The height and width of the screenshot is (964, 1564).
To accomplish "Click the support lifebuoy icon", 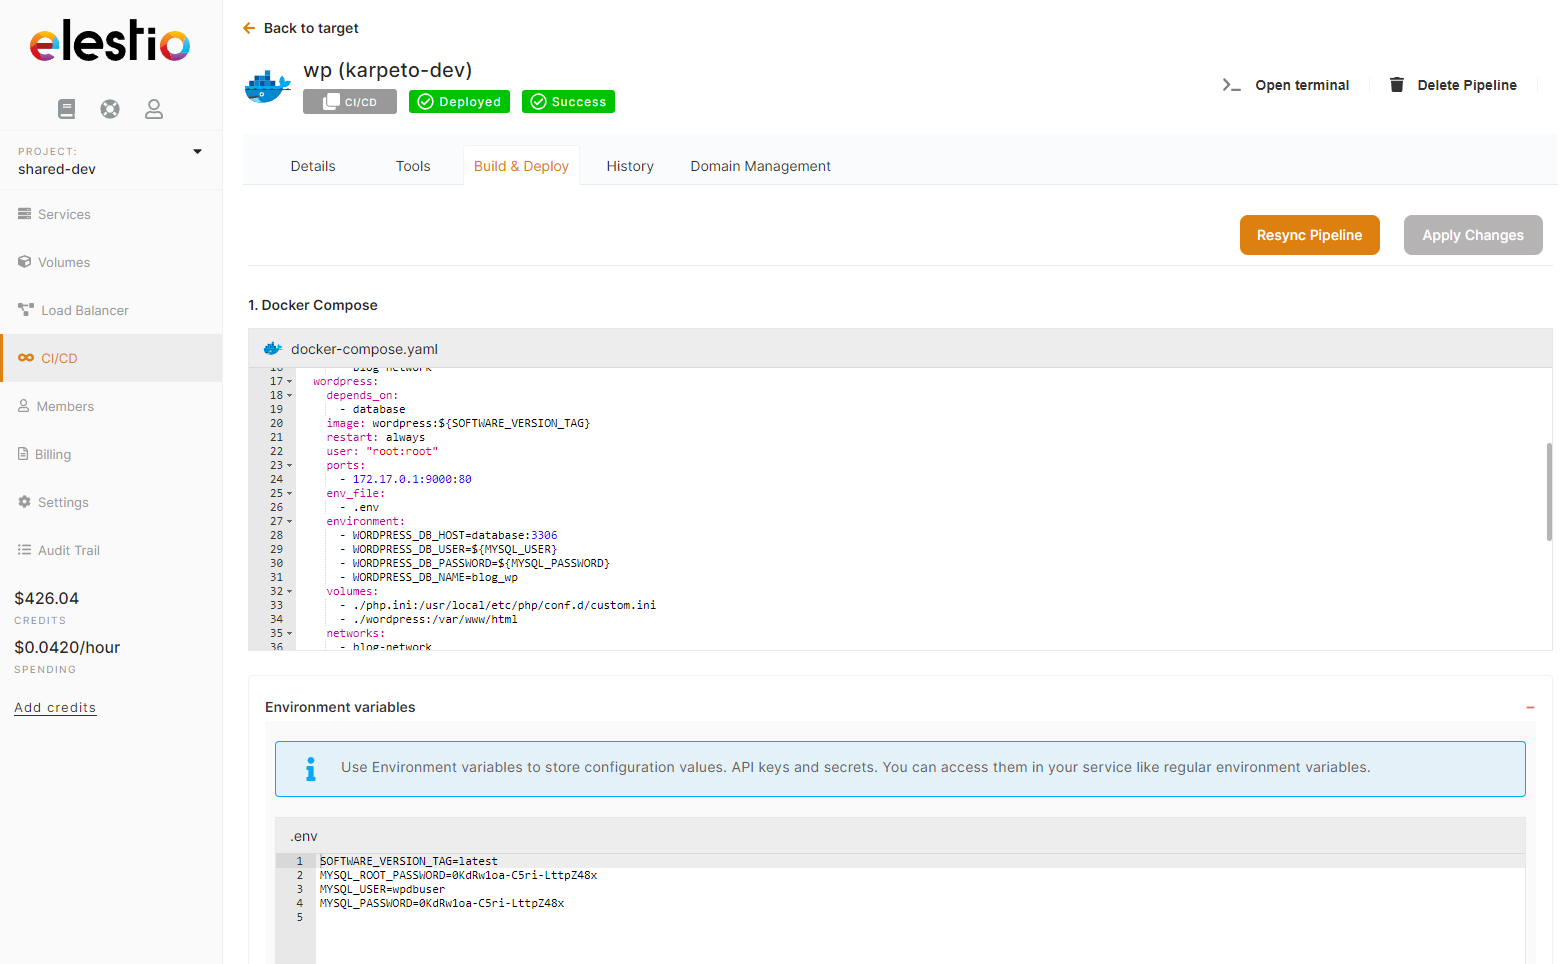I will [x=110, y=109].
